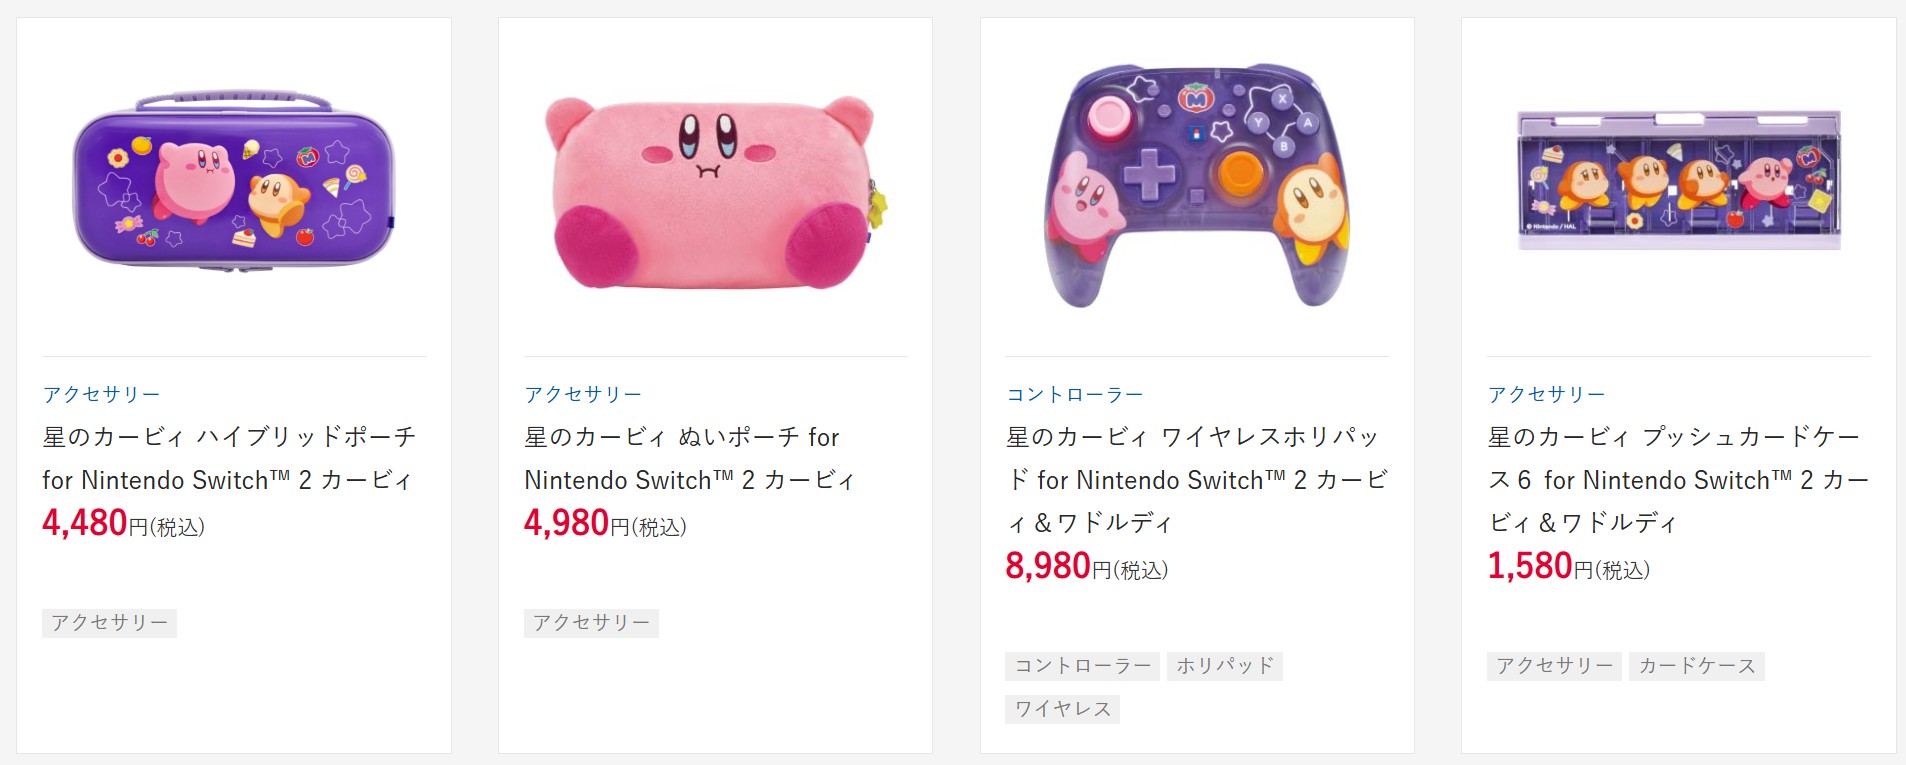
Task: Click the blue コントローラー category link
Action: pyautogui.click(x=1074, y=394)
